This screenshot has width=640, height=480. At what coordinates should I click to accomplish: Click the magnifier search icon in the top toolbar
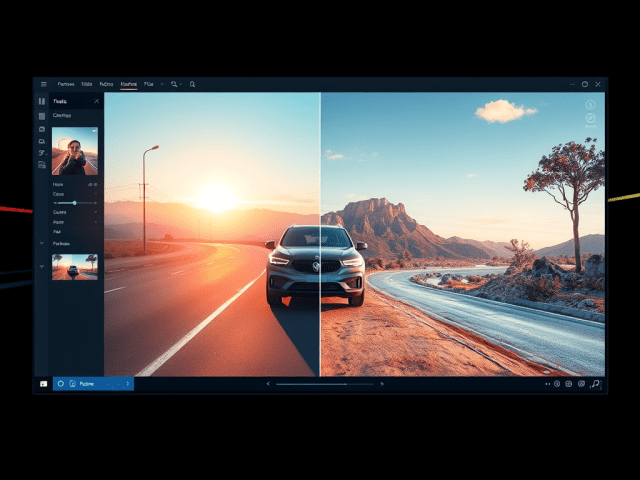(192, 85)
